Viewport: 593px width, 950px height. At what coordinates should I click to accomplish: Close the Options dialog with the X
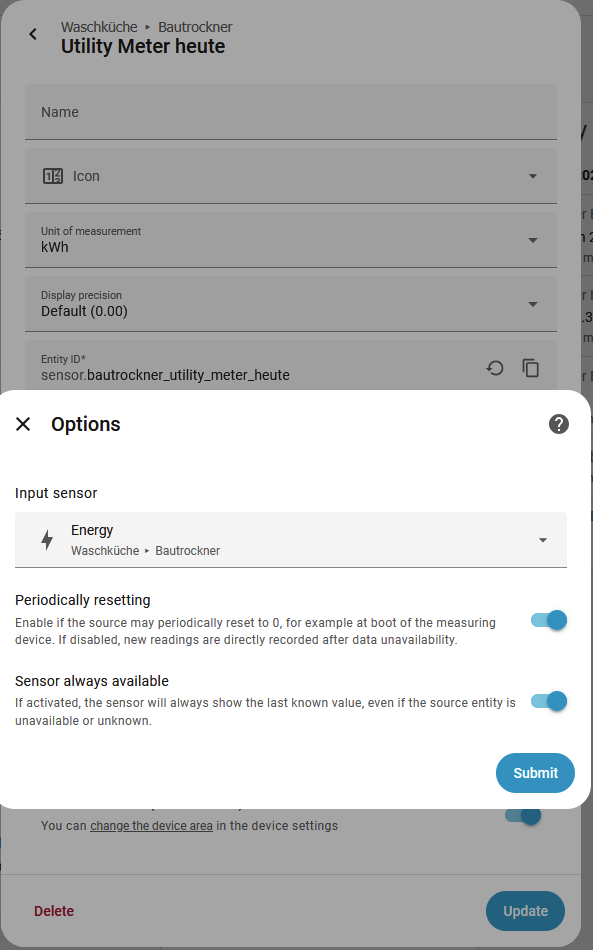[24, 424]
